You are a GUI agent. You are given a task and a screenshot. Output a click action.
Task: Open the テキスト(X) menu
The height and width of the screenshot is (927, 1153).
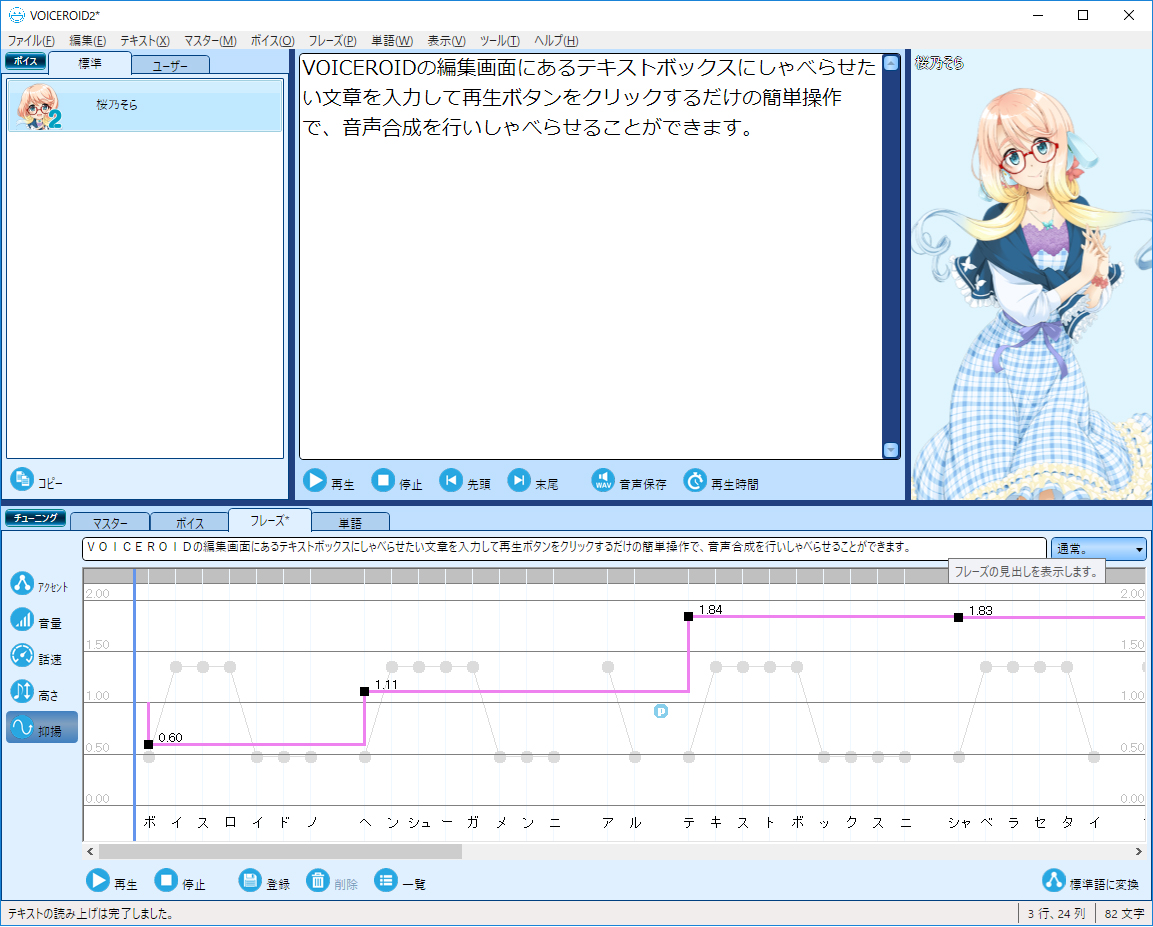coord(145,40)
